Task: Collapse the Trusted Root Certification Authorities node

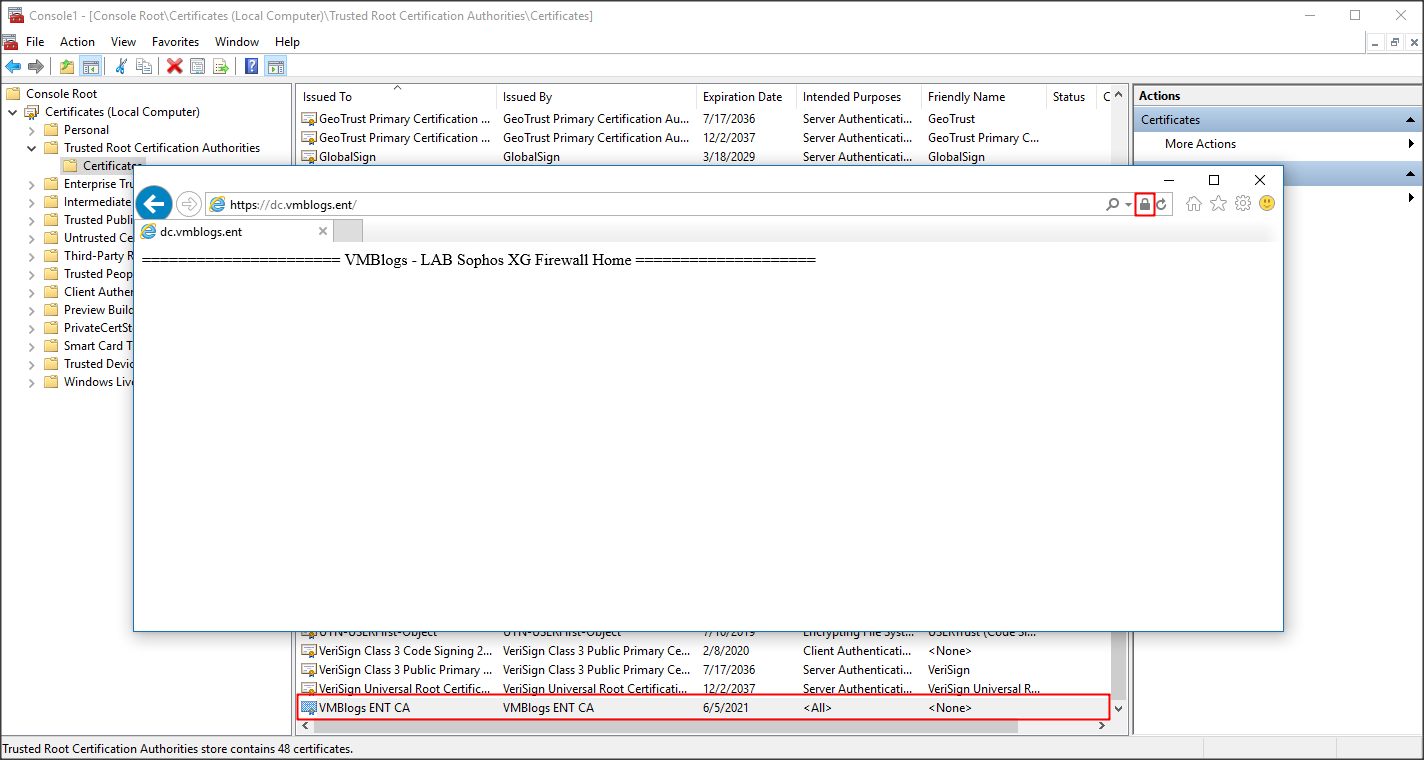Action: pyautogui.click(x=31, y=148)
